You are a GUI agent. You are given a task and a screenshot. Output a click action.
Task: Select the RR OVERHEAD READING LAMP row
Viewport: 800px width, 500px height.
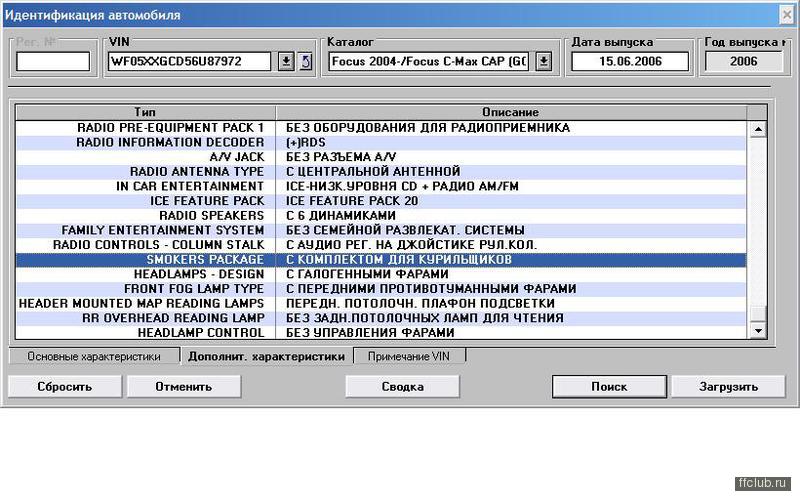(381, 318)
